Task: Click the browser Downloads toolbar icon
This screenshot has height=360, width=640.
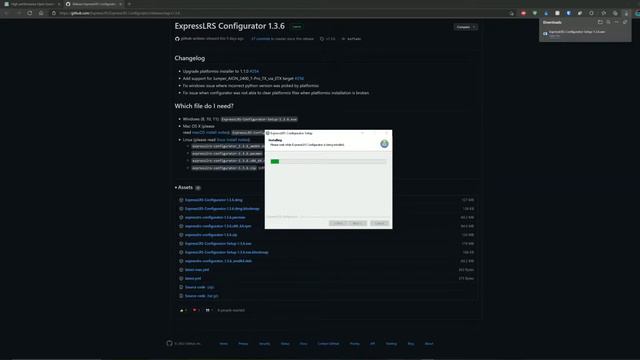Action: 626,13
